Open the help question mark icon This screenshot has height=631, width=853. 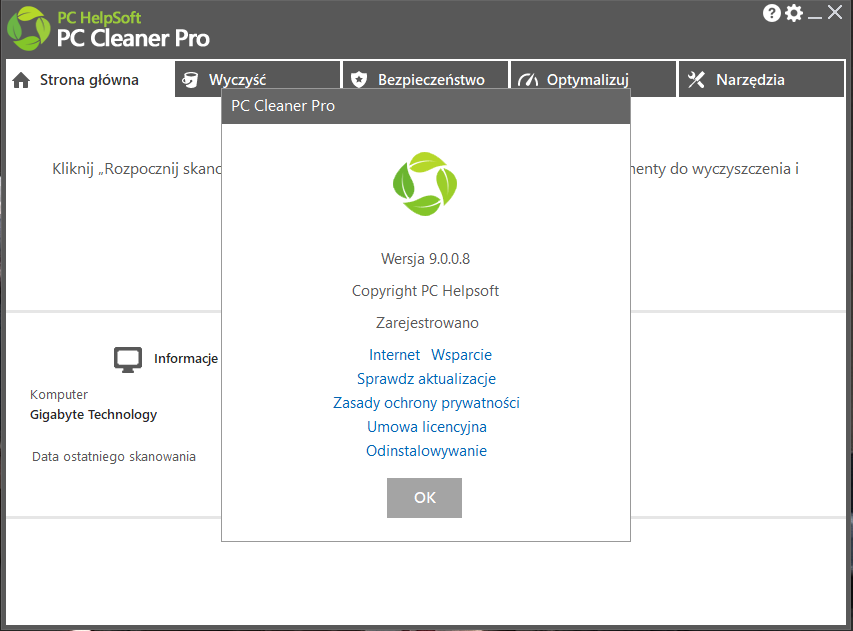[771, 13]
